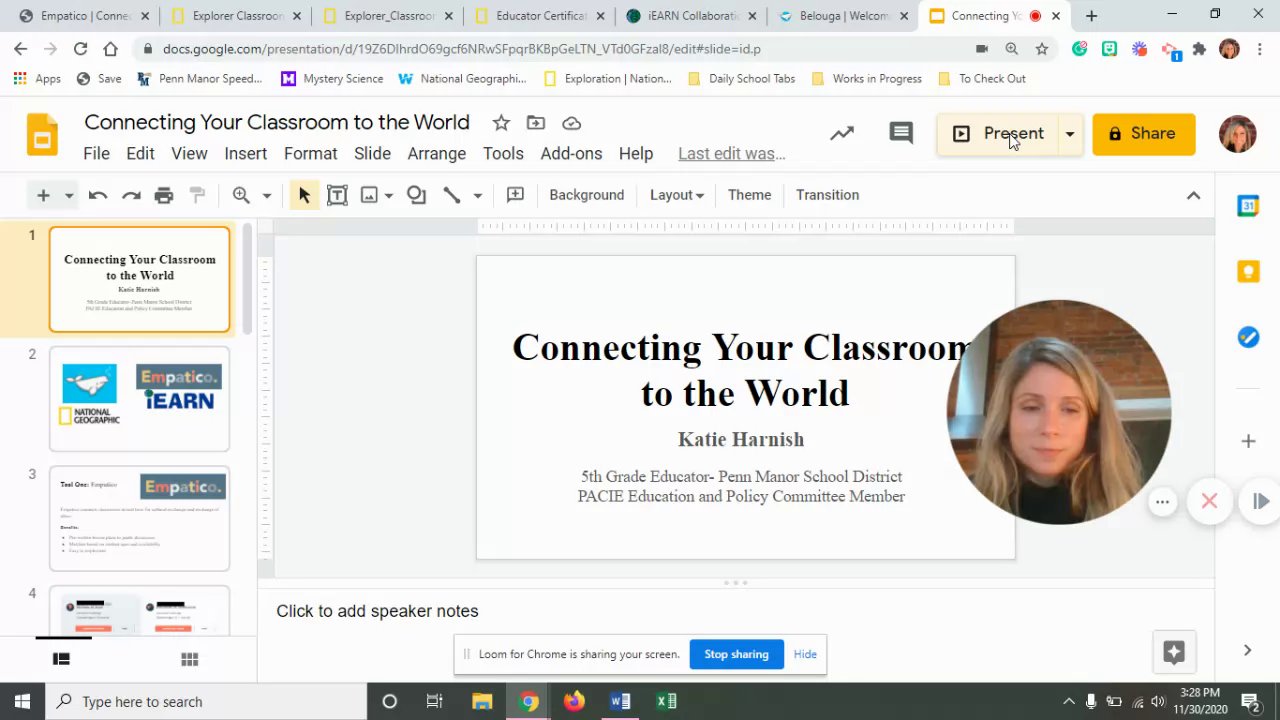The image size is (1280, 720).
Task: Click the Undo arrow icon
Action: [97, 195]
